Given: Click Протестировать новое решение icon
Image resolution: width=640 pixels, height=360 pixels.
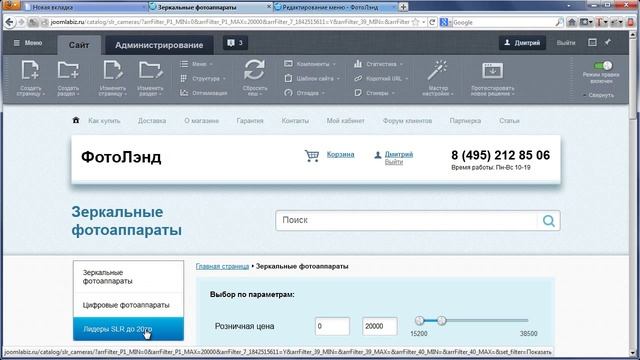Looking at the screenshot, I should click(492, 70).
